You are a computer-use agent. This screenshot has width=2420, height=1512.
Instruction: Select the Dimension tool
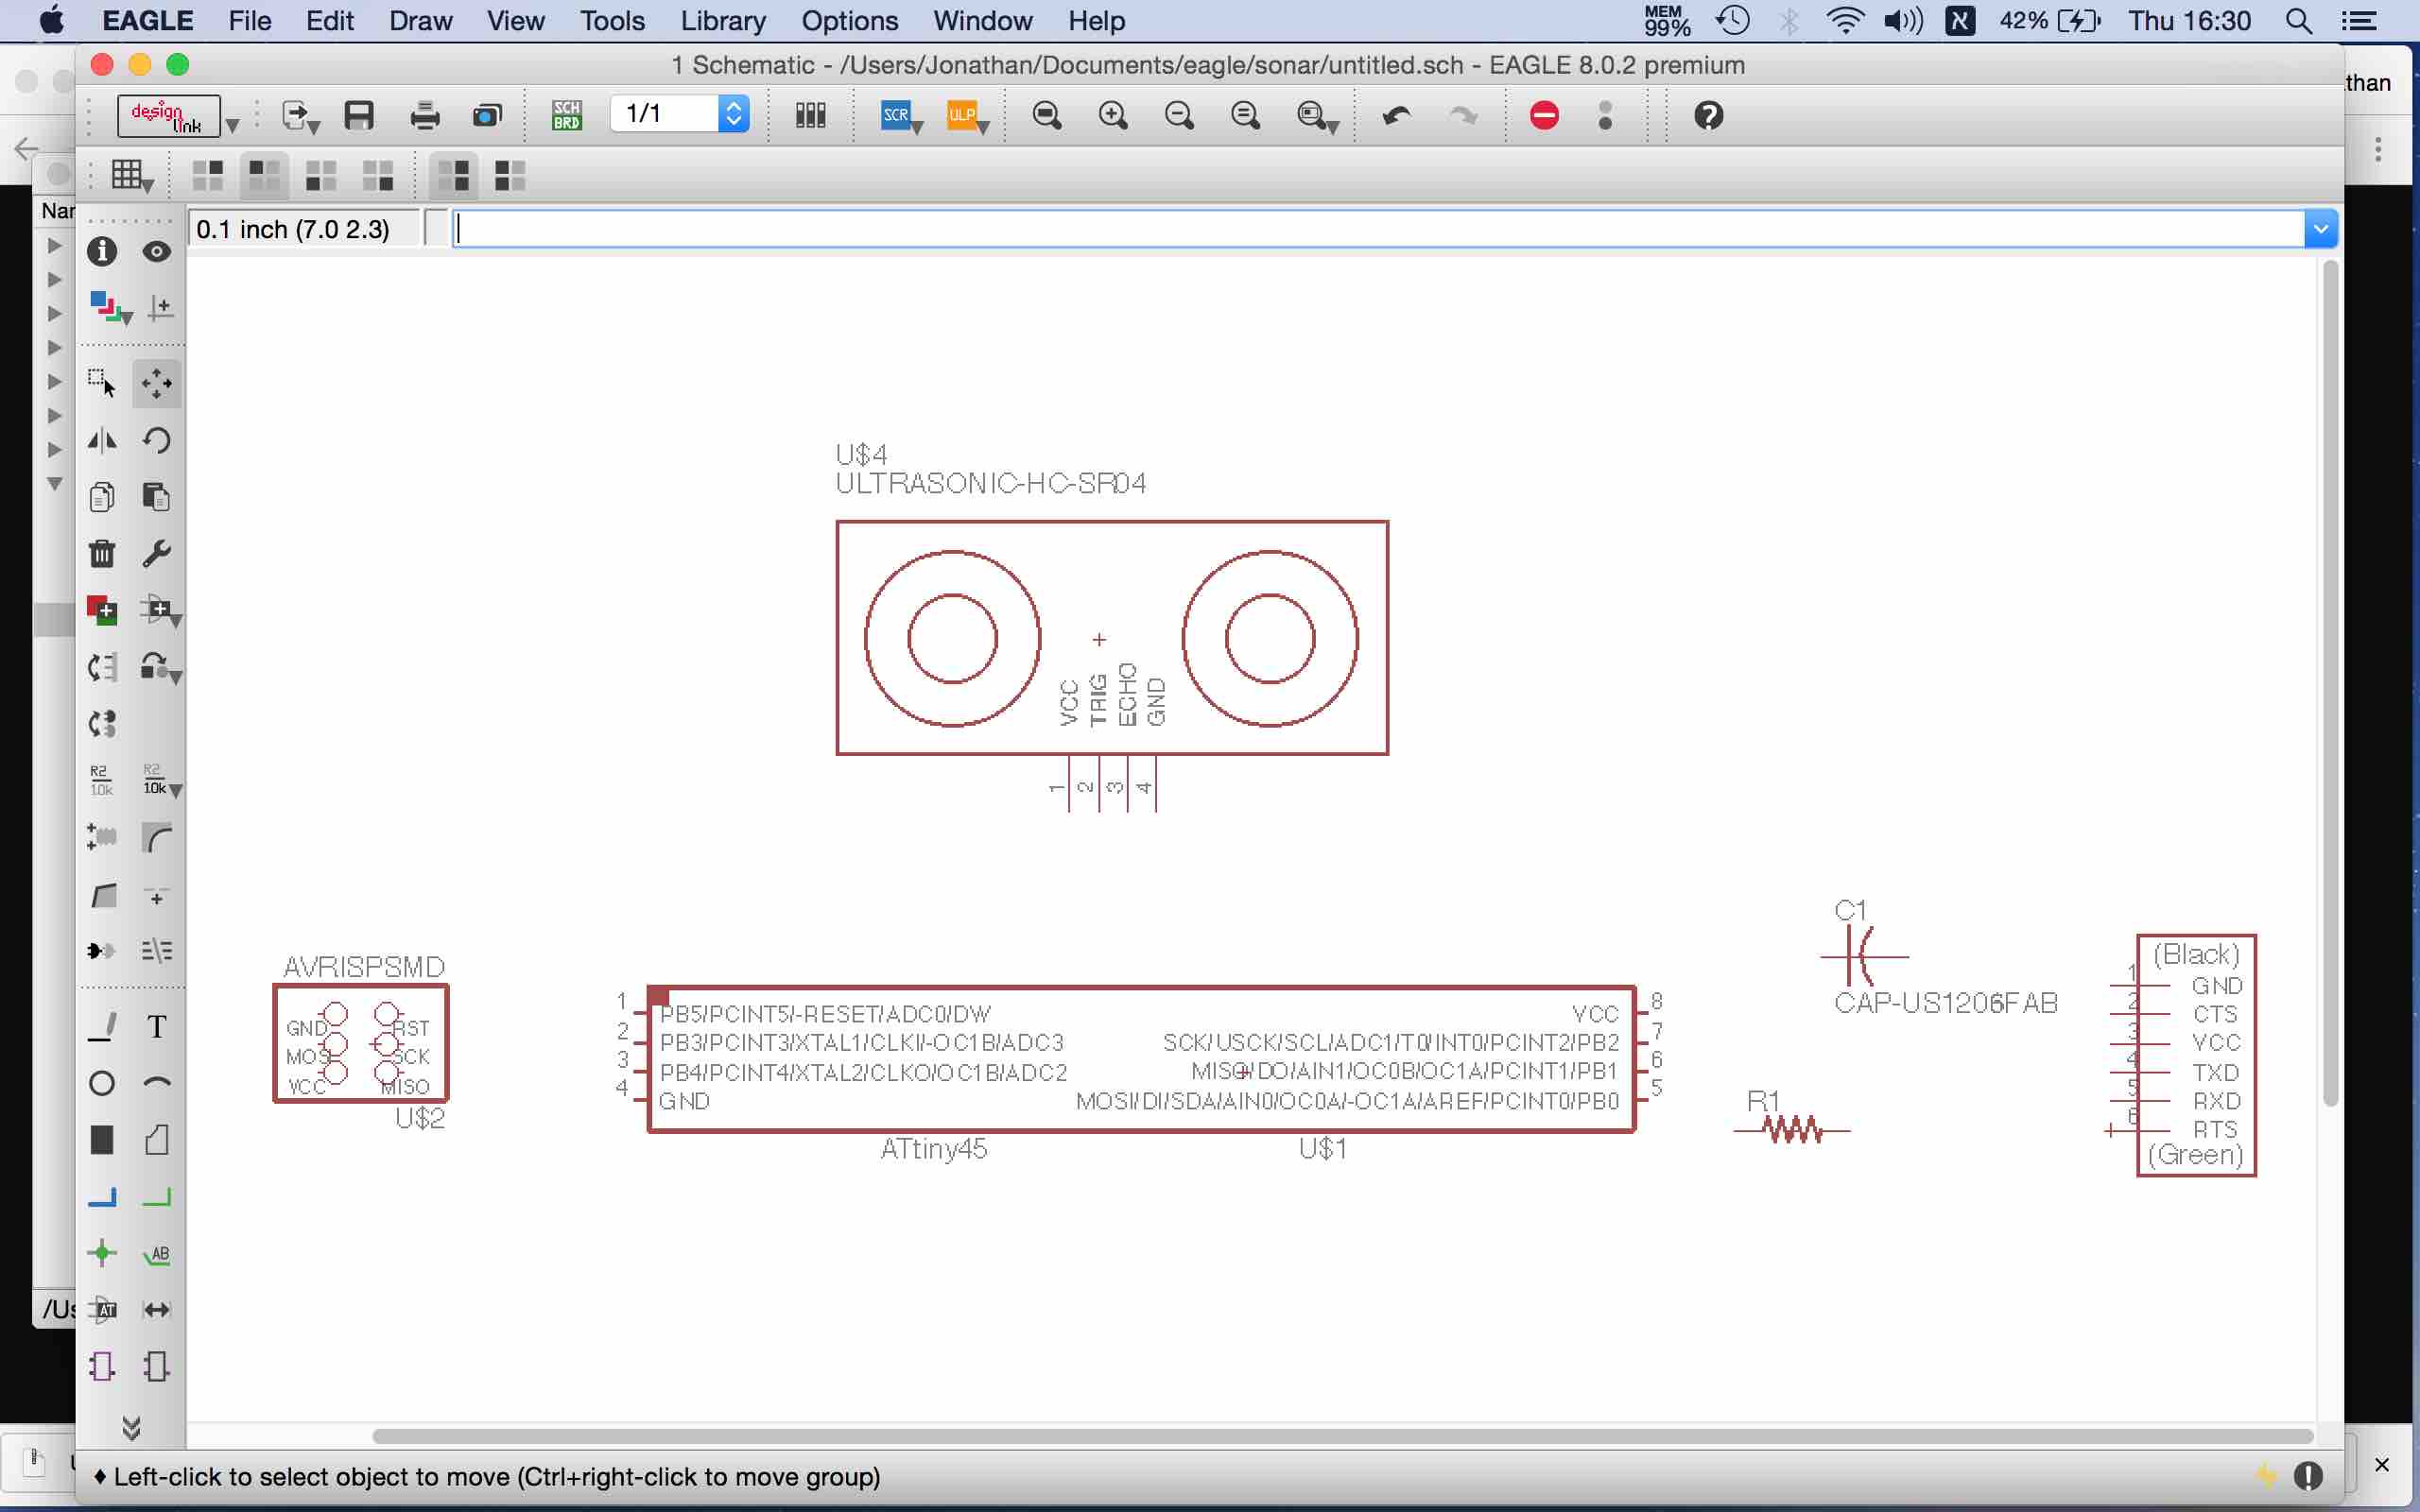tap(157, 1310)
